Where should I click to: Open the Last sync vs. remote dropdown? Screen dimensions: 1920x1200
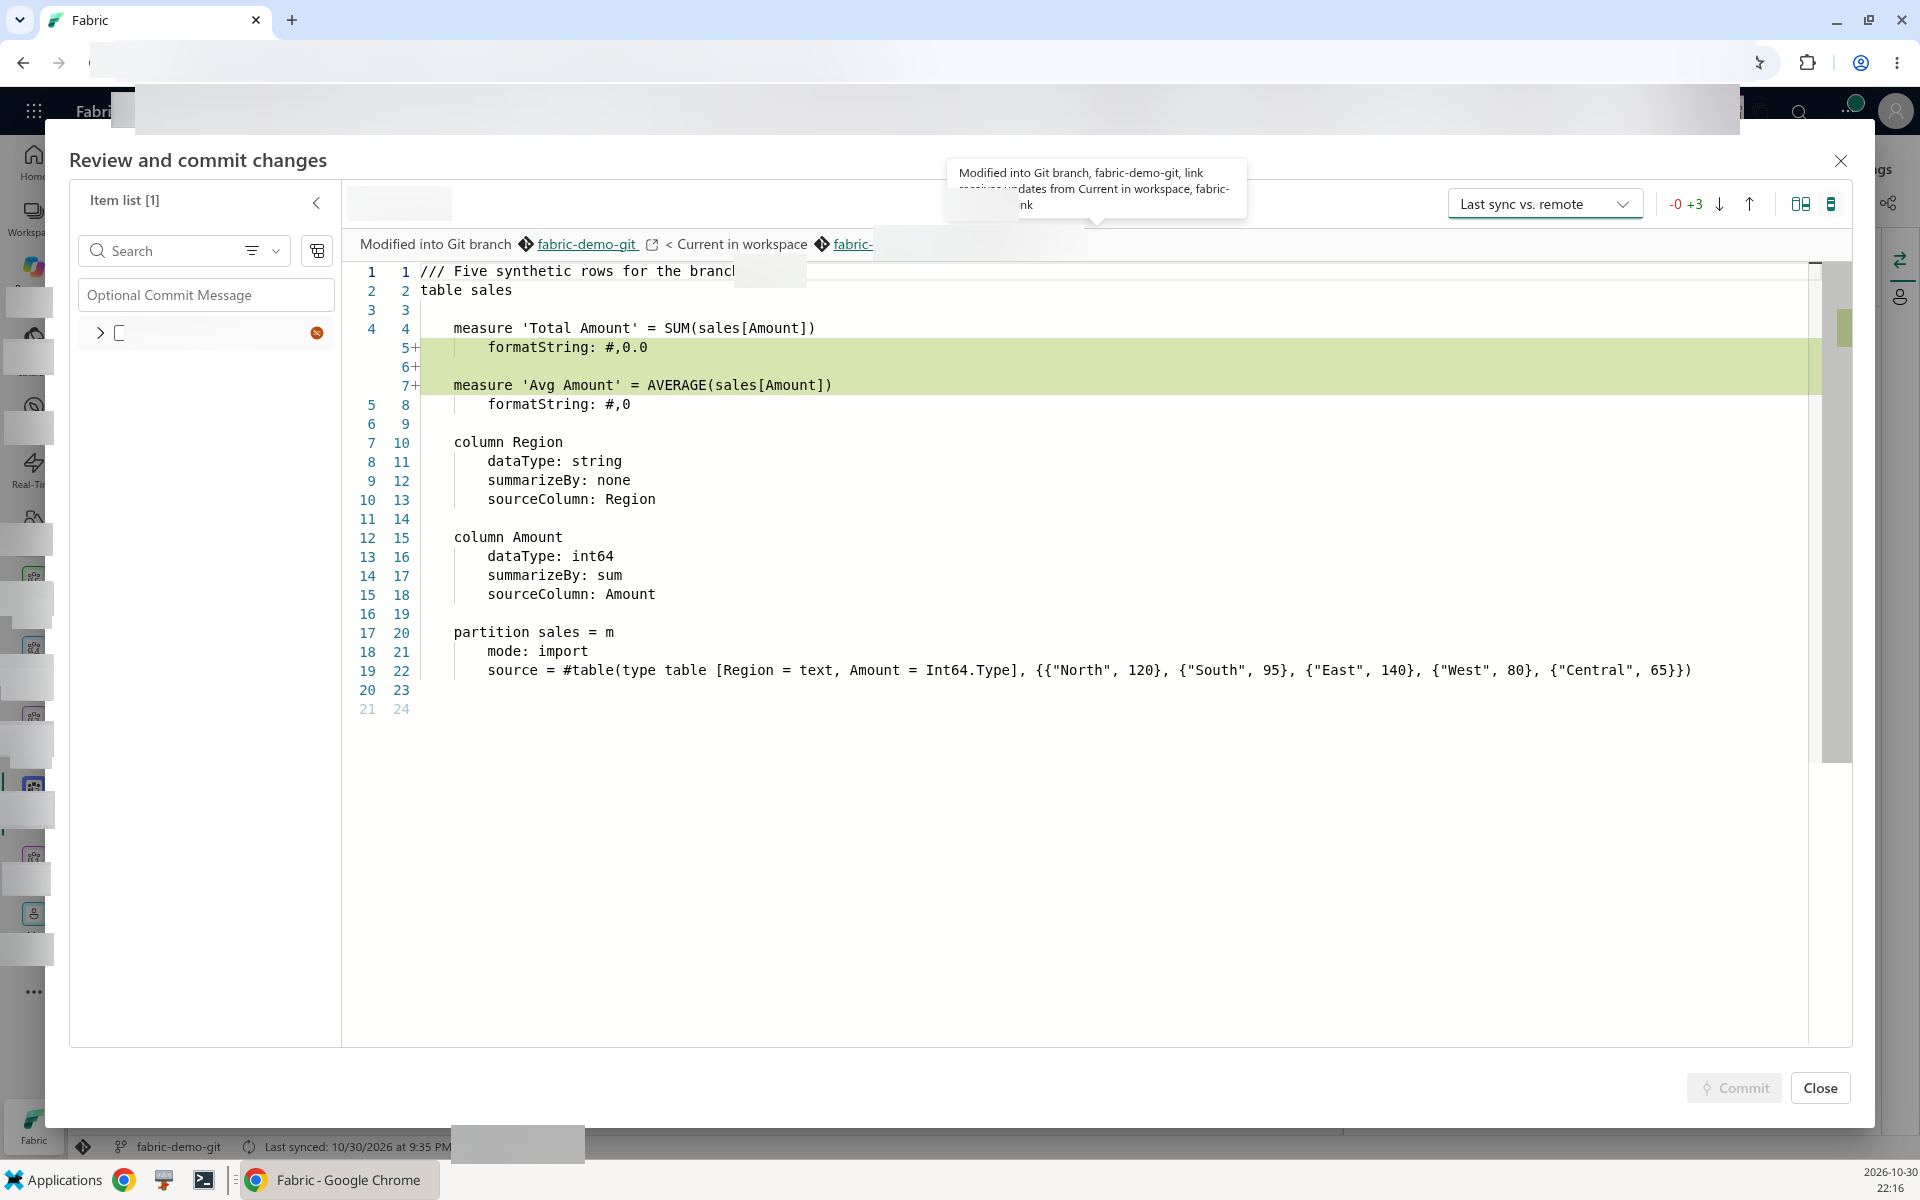(x=1545, y=204)
